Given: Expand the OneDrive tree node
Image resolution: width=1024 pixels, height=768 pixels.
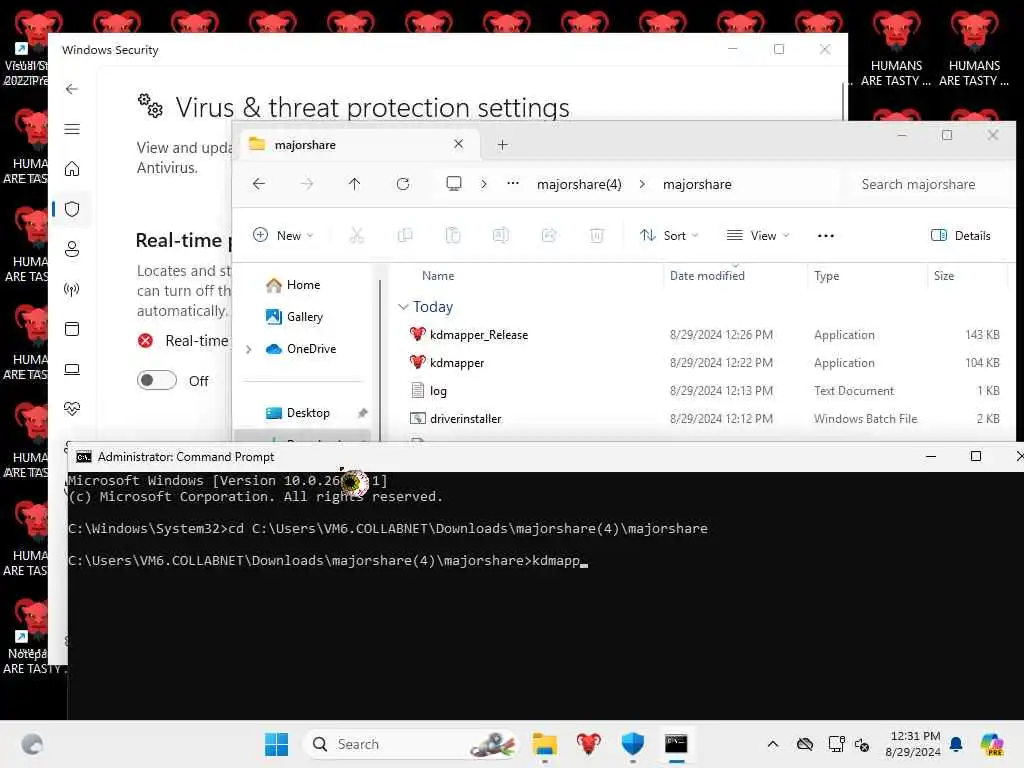Looking at the screenshot, I should click(x=248, y=349).
